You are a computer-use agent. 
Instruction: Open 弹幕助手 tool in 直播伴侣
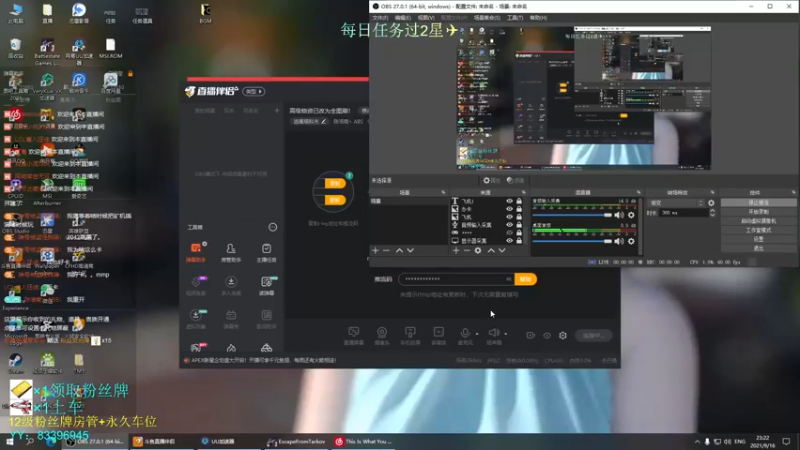(x=196, y=252)
